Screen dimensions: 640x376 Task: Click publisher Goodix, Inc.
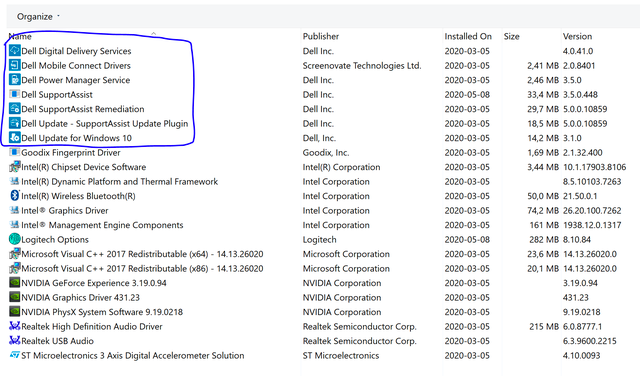pyautogui.click(x=326, y=153)
